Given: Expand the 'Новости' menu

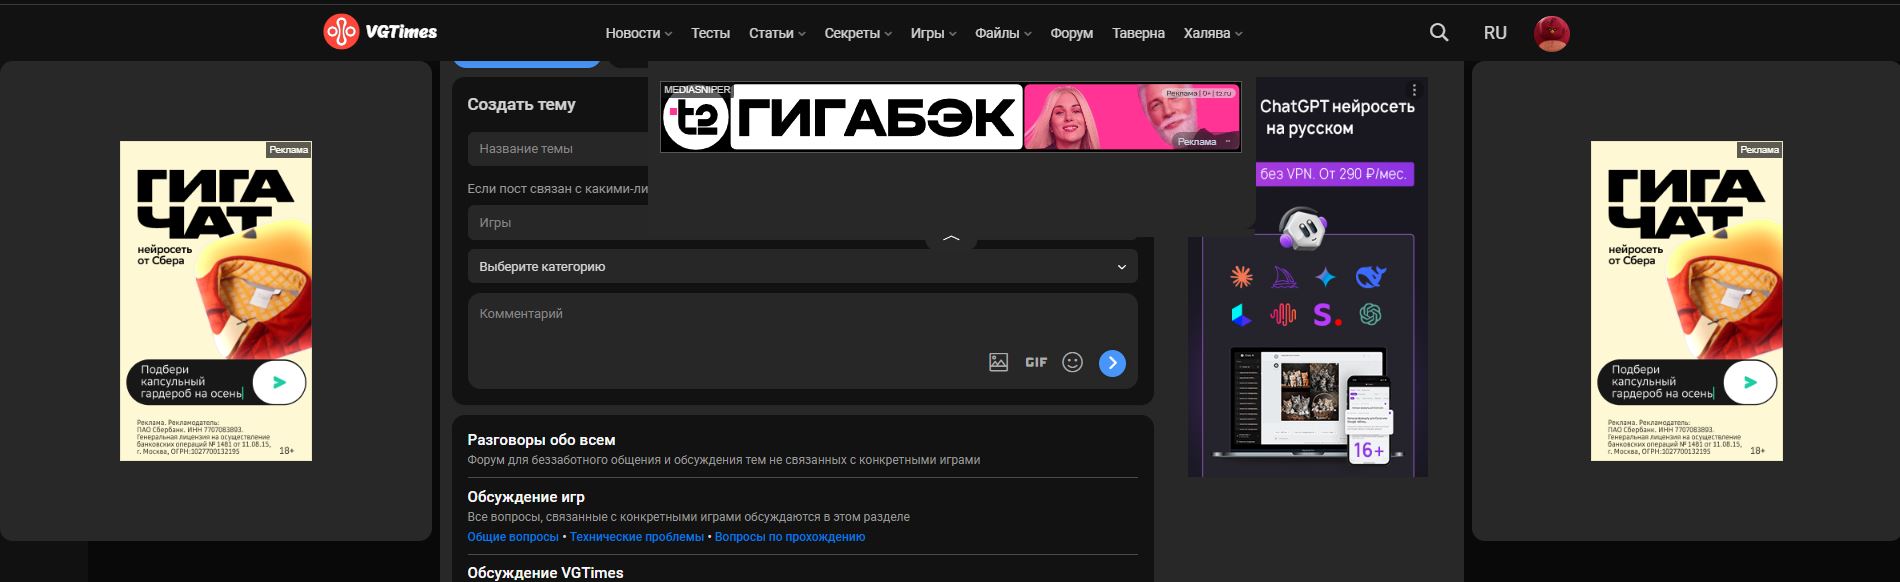Looking at the screenshot, I should point(638,33).
